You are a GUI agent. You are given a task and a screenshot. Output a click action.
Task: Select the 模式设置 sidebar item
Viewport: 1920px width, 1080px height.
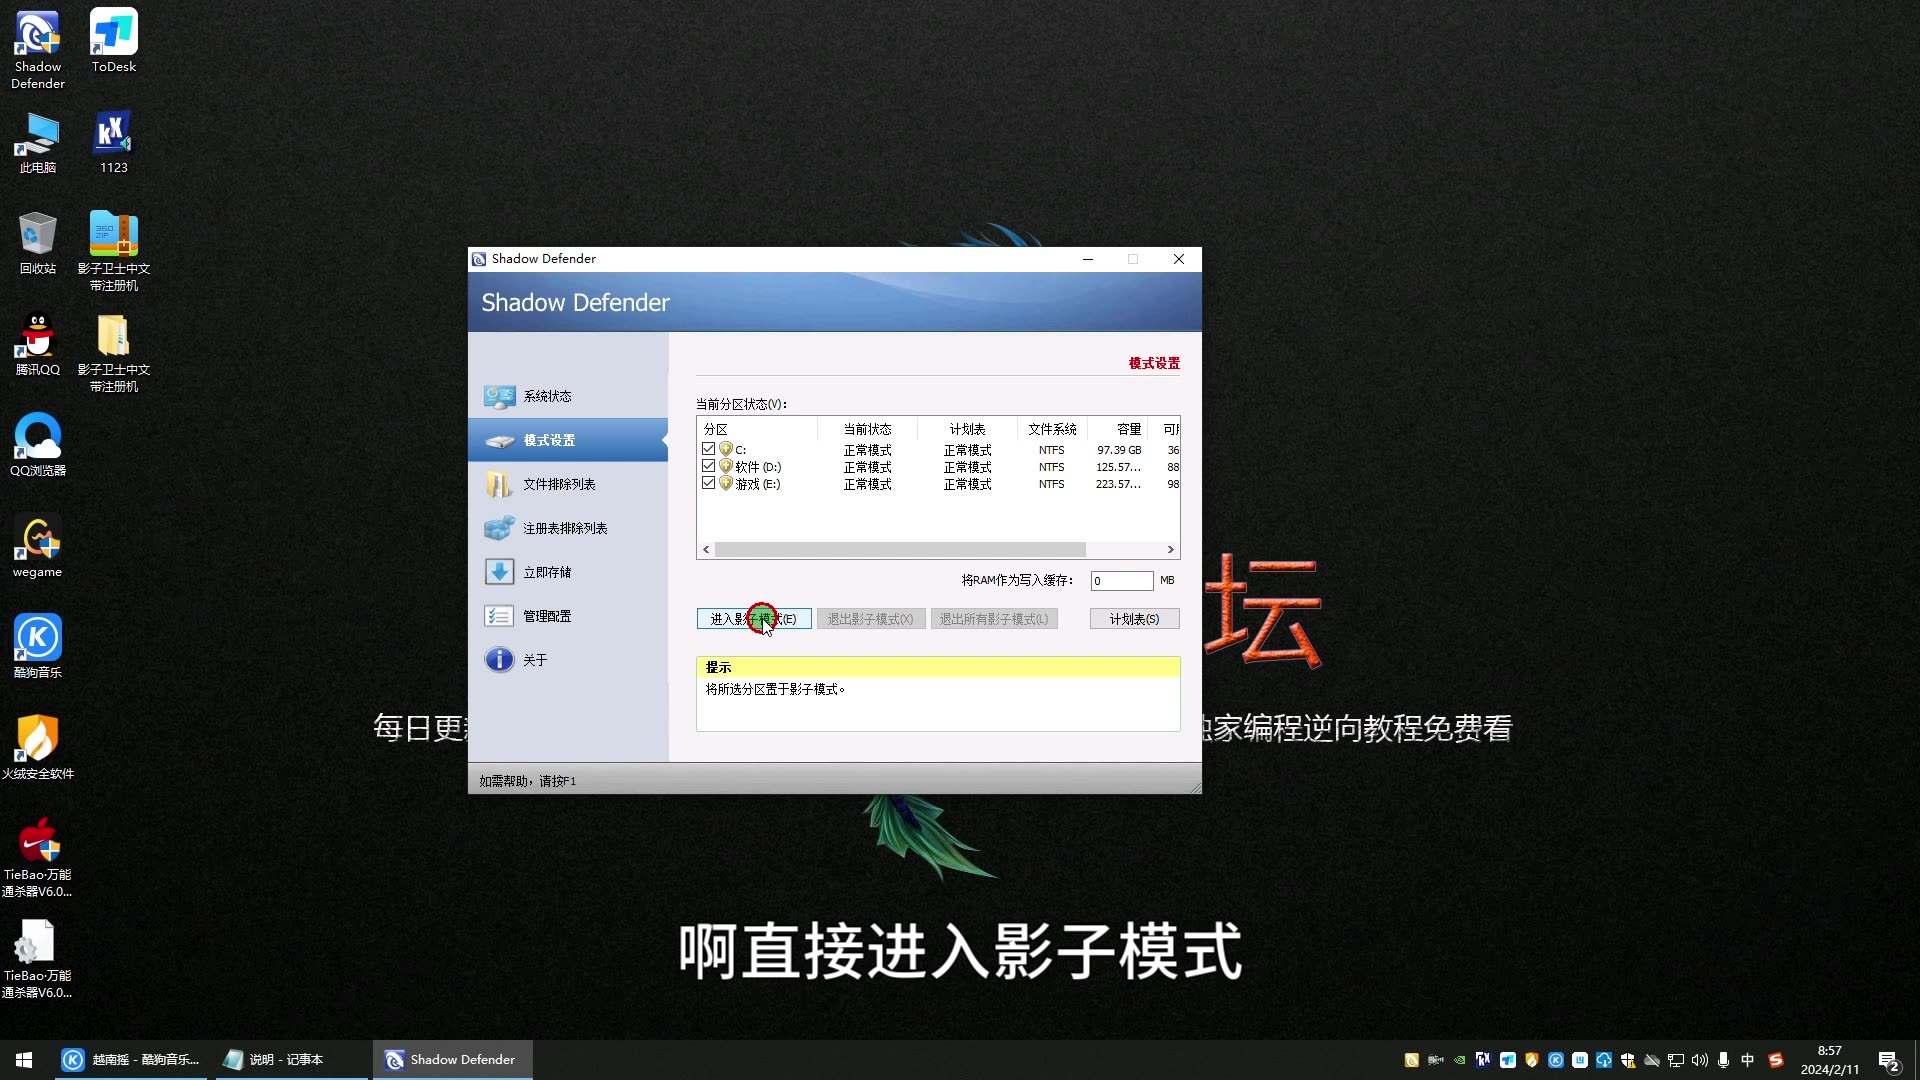pyautogui.click(x=568, y=440)
